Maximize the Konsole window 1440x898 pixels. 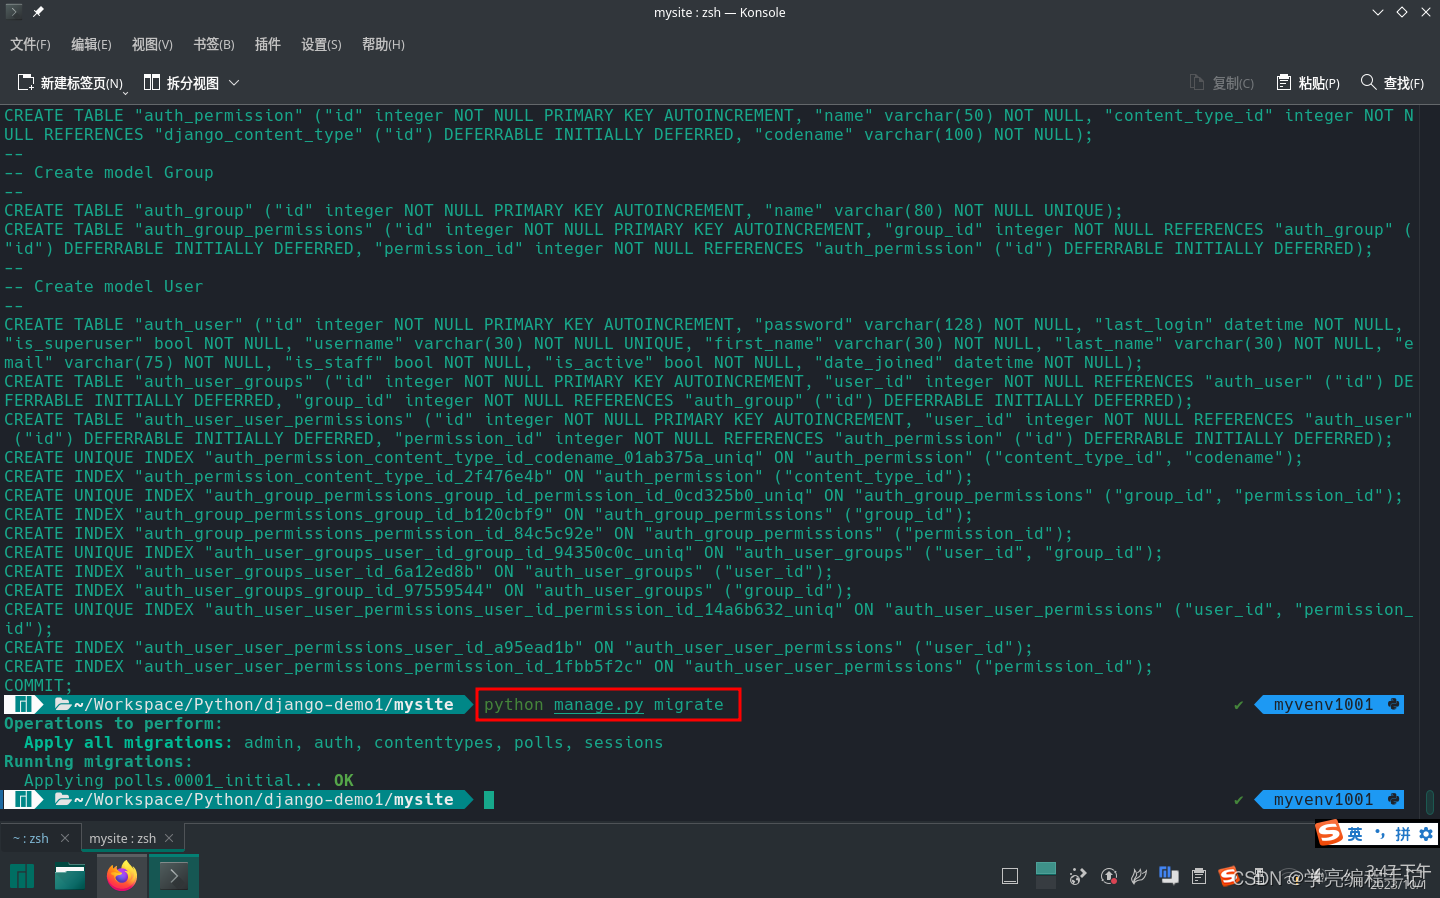(1401, 12)
